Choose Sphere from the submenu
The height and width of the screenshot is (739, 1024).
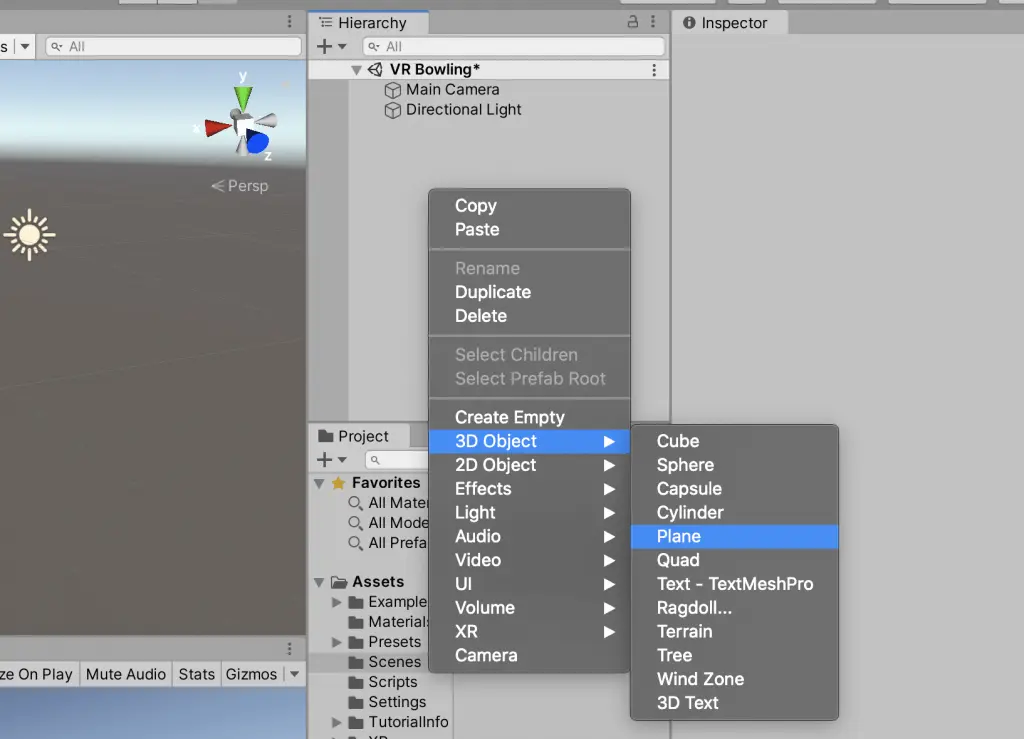point(734,465)
